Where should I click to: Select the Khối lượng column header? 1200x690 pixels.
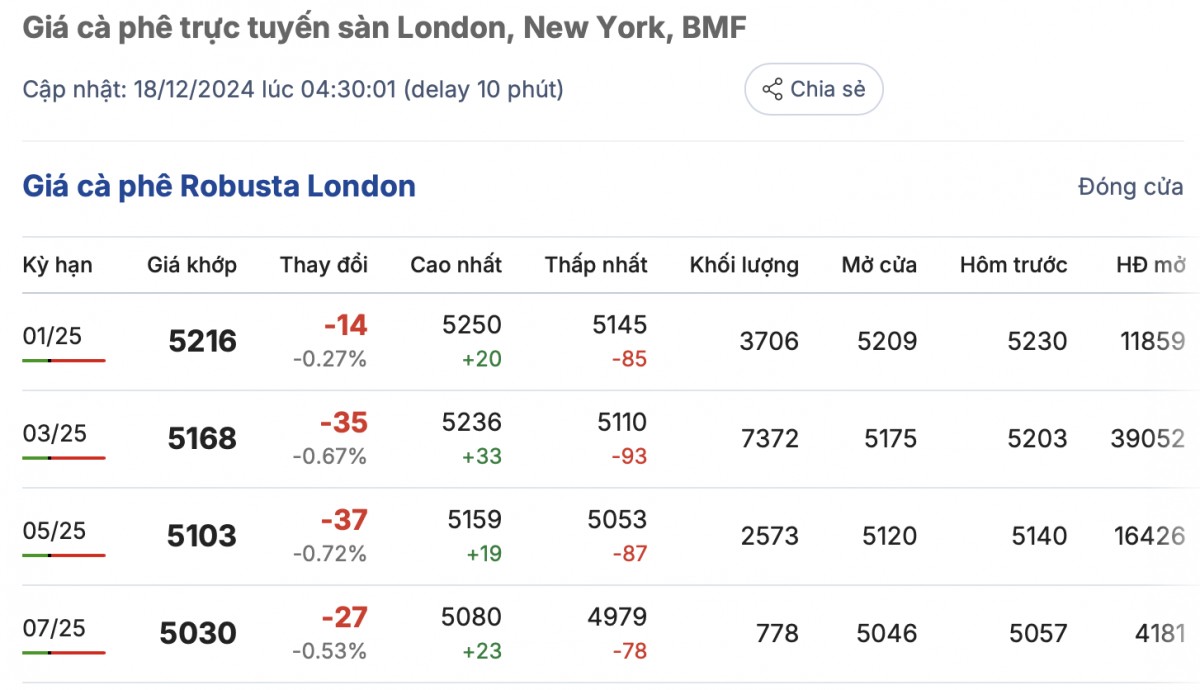coord(744,265)
